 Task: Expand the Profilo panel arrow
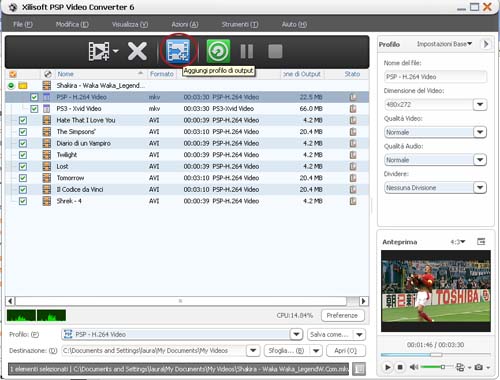(486, 44)
